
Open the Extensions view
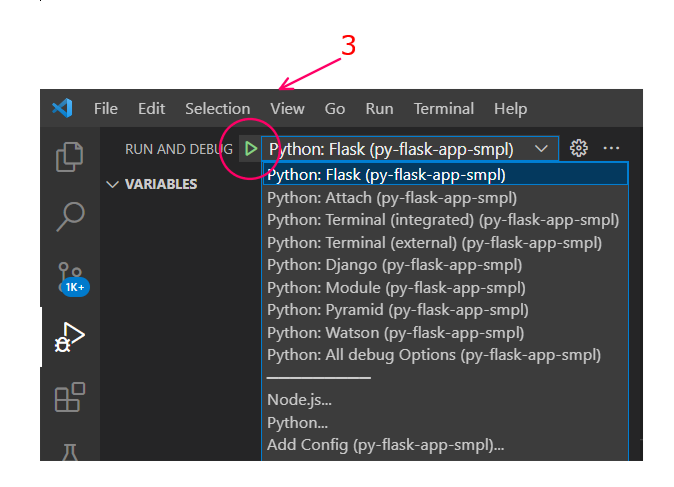pos(69,397)
